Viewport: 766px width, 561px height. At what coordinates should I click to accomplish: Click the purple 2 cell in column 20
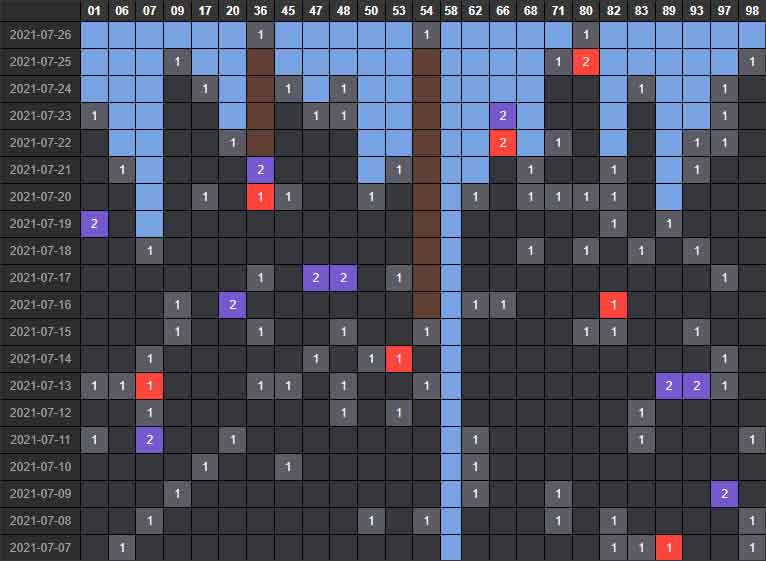point(232,304)
